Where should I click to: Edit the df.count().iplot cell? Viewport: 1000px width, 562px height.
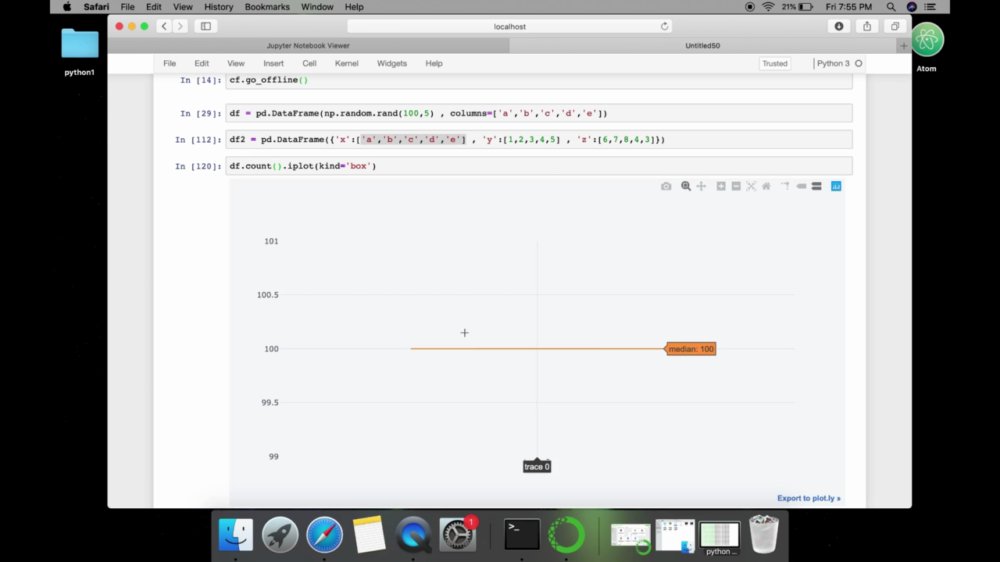(538, 166)
